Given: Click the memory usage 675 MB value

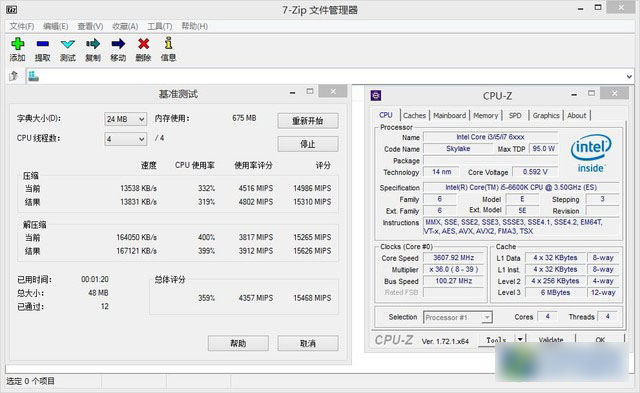Looking at the screenshot, I should click(244, 118).
